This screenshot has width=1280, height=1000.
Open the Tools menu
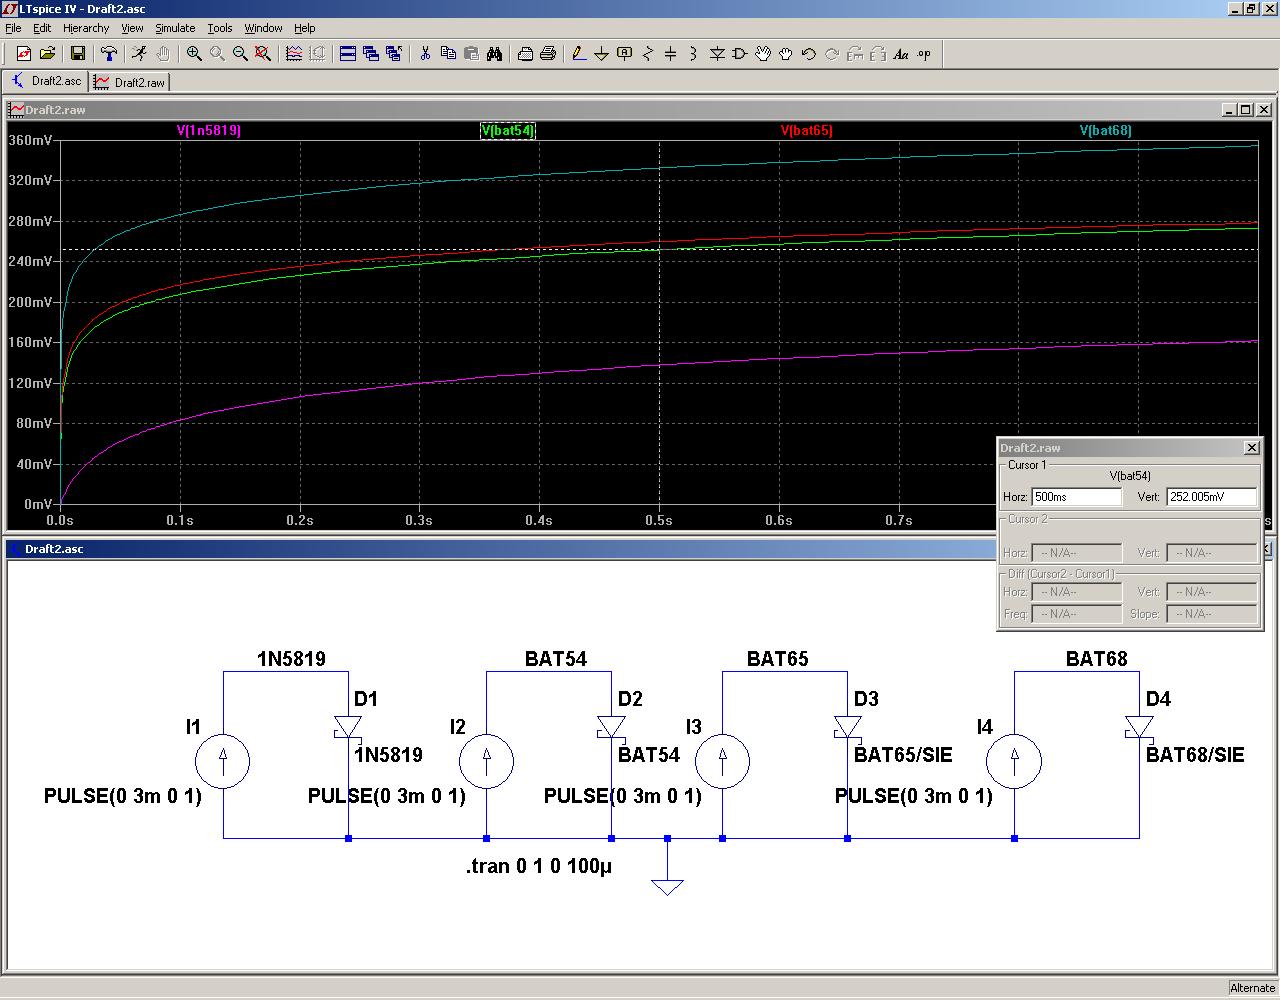(220, 28)
